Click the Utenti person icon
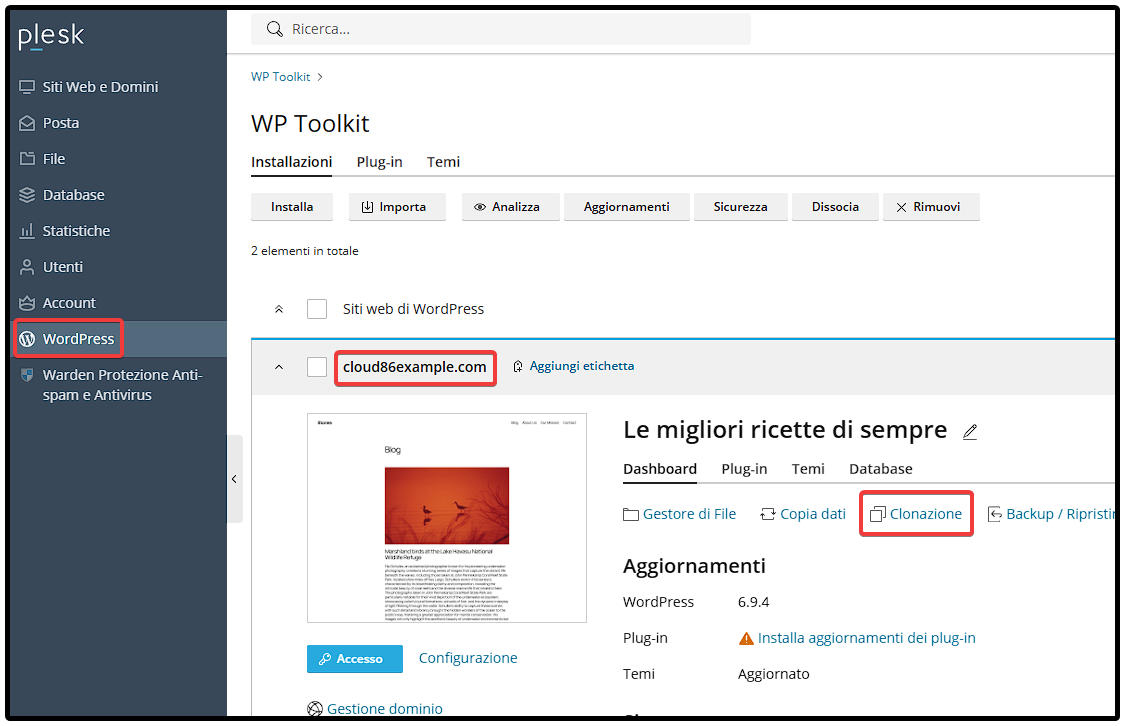Viewport: 1125px width, 726px height. pyautogui.click(x=27, y=267)
